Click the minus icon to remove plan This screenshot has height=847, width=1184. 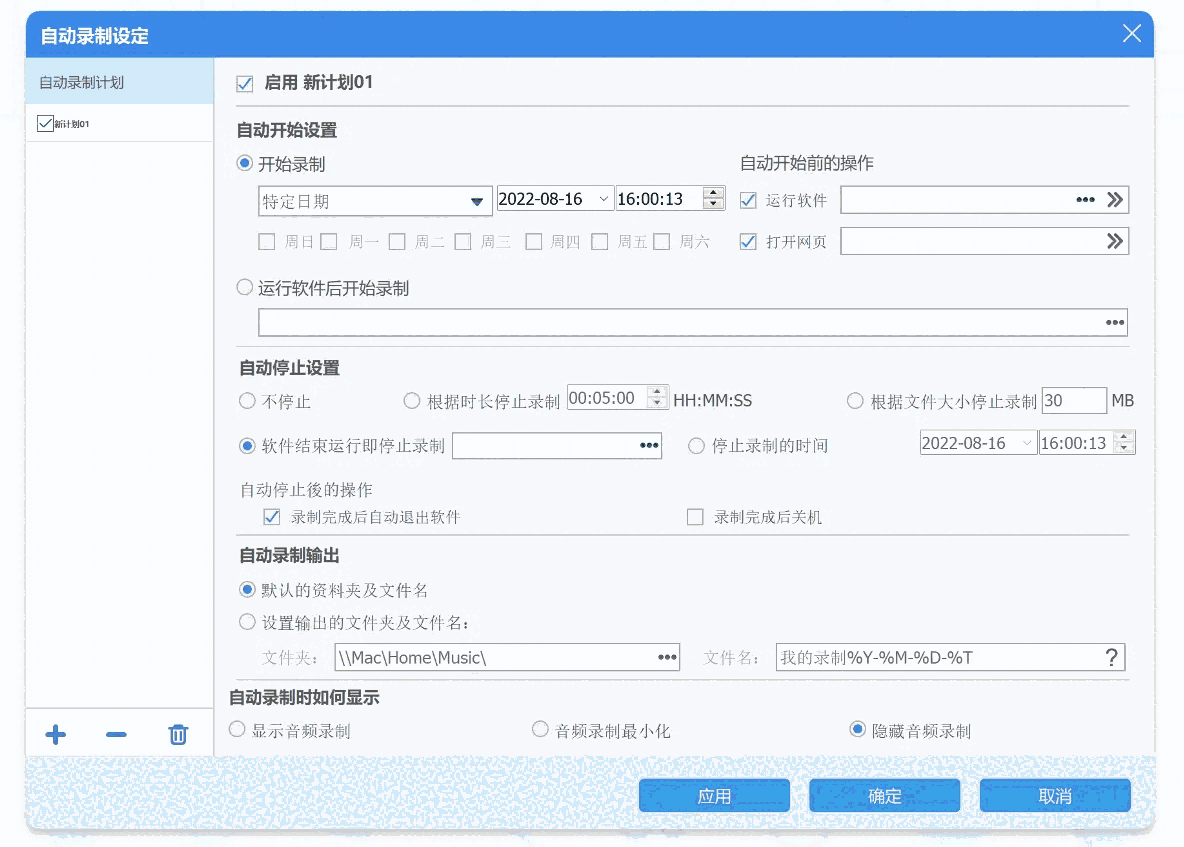pos(116,734)
